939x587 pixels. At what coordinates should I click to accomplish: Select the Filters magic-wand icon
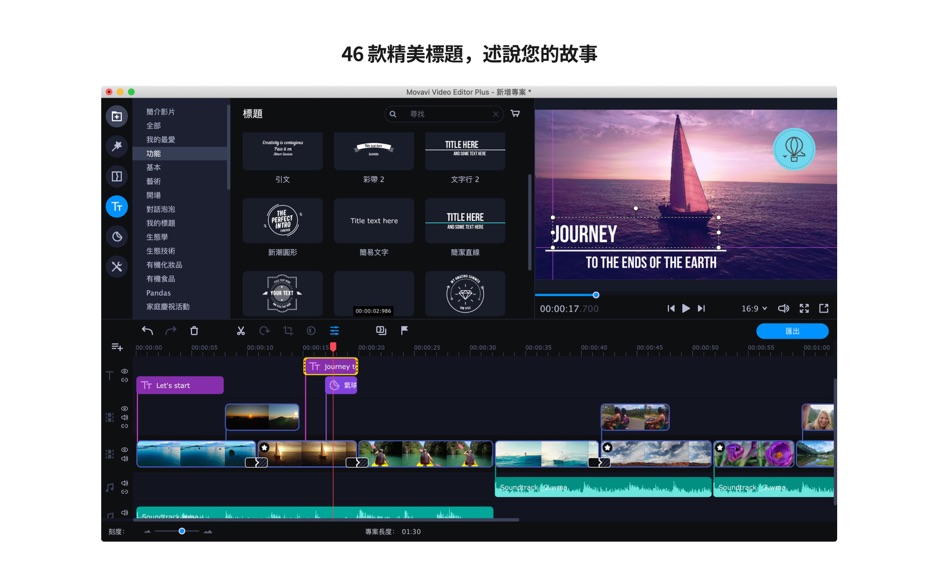click(x=116, y=146)
